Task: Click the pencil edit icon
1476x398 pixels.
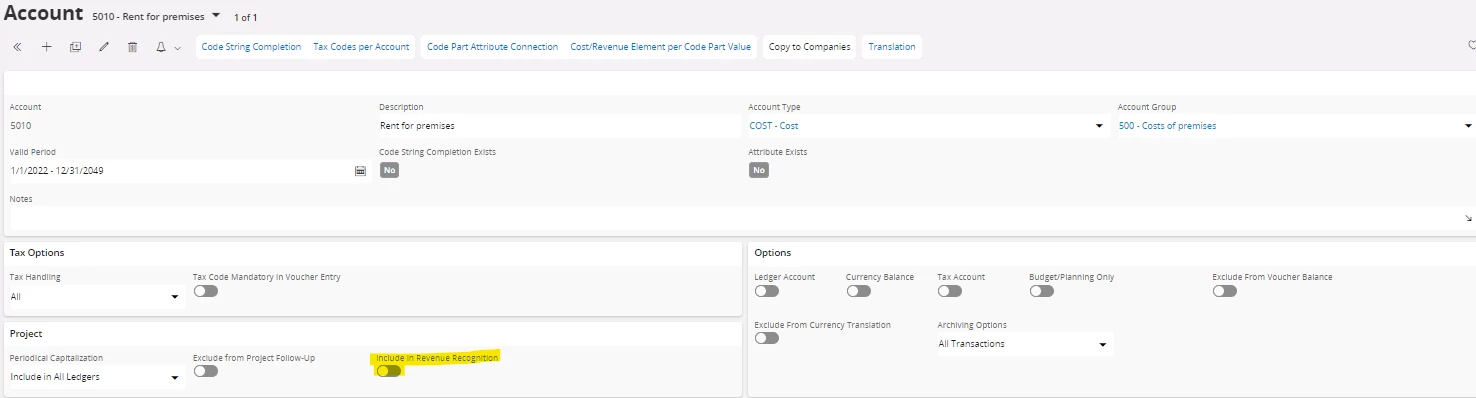Action: [x=104, y=47]
